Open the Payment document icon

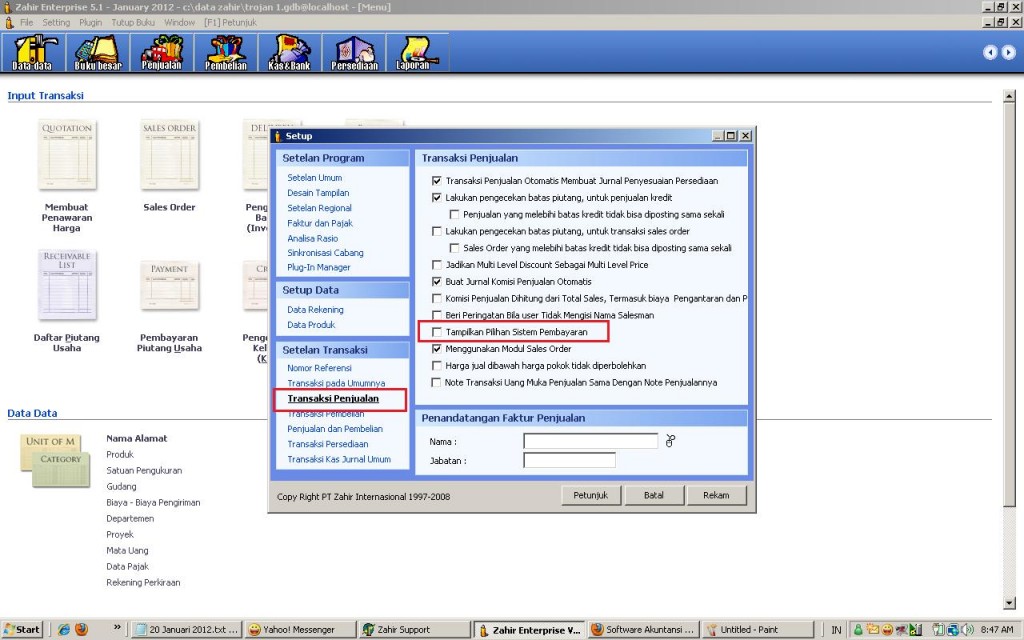[x=169, y=285]
